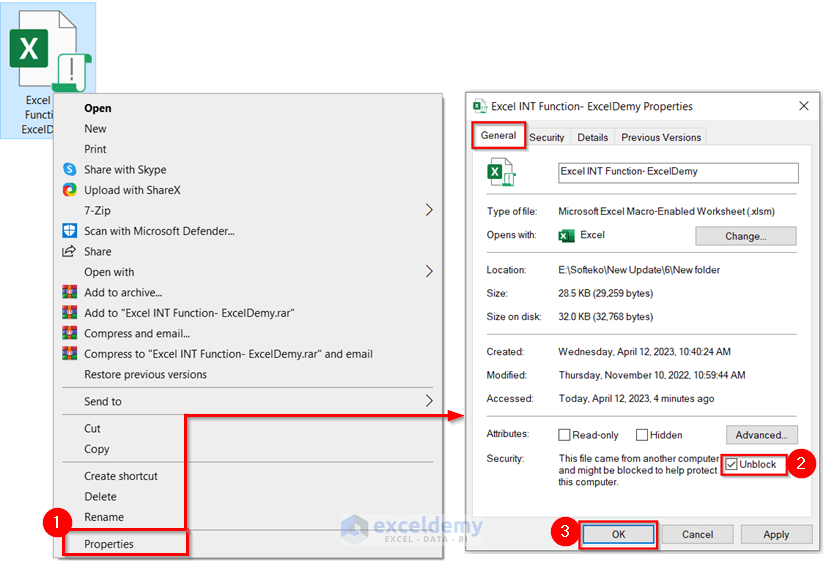
Task: Click the file type Microsoft Excel Macro-Enabled Worksheet text
Action: pyautogui.click(x=666, y=212)
